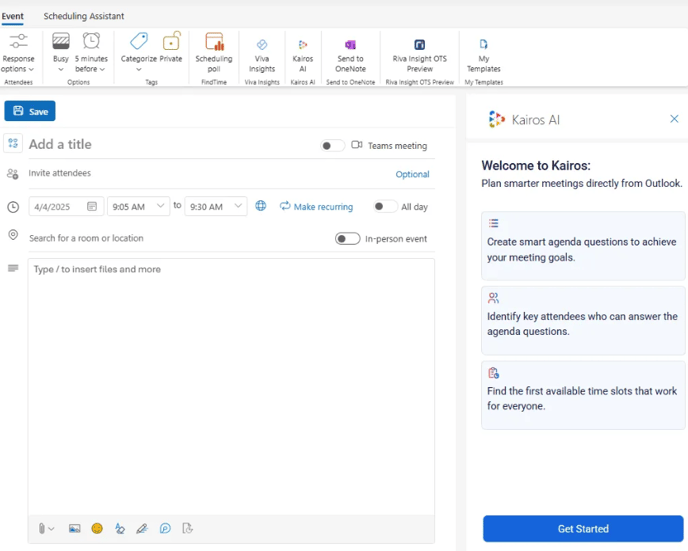Open My Templates

[x=484, y=56]
